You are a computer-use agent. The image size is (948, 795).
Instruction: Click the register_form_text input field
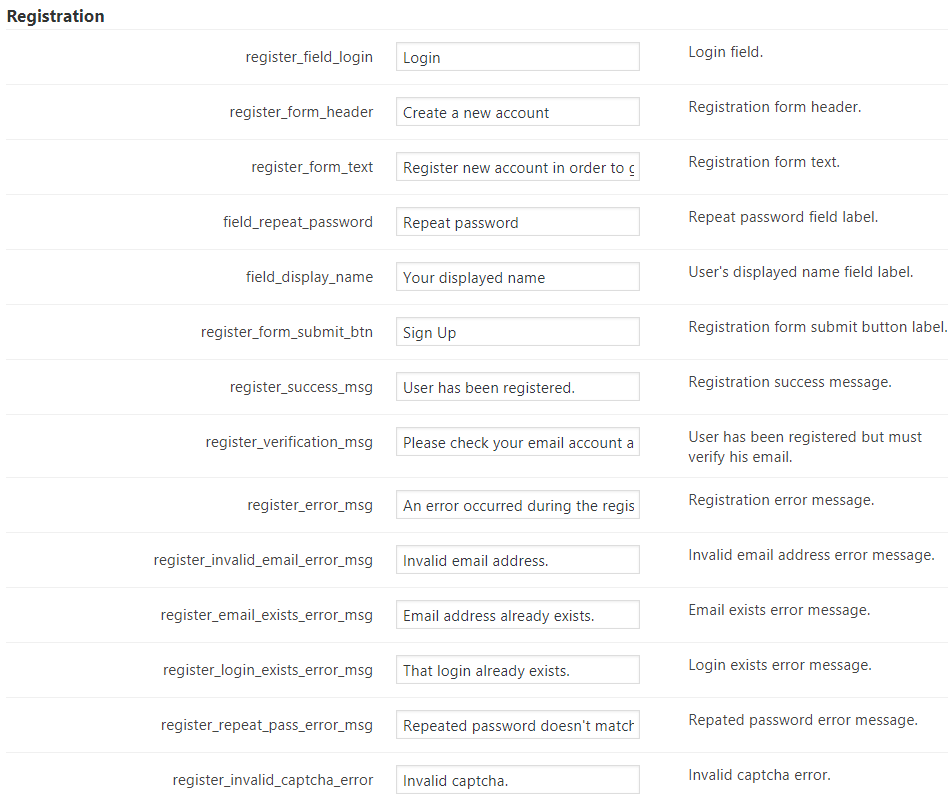[x=517, y=167]
